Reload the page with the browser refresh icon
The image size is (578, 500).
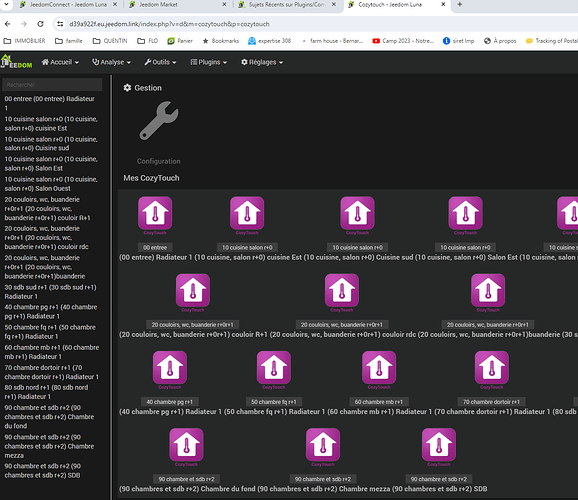pos(40,24)
